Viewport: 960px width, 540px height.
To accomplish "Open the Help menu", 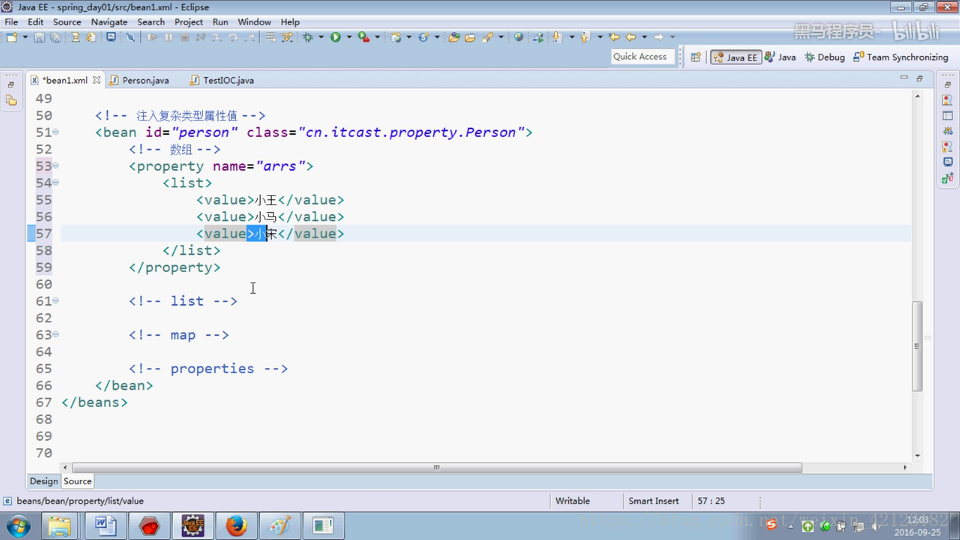I will [x=290, y=22].
